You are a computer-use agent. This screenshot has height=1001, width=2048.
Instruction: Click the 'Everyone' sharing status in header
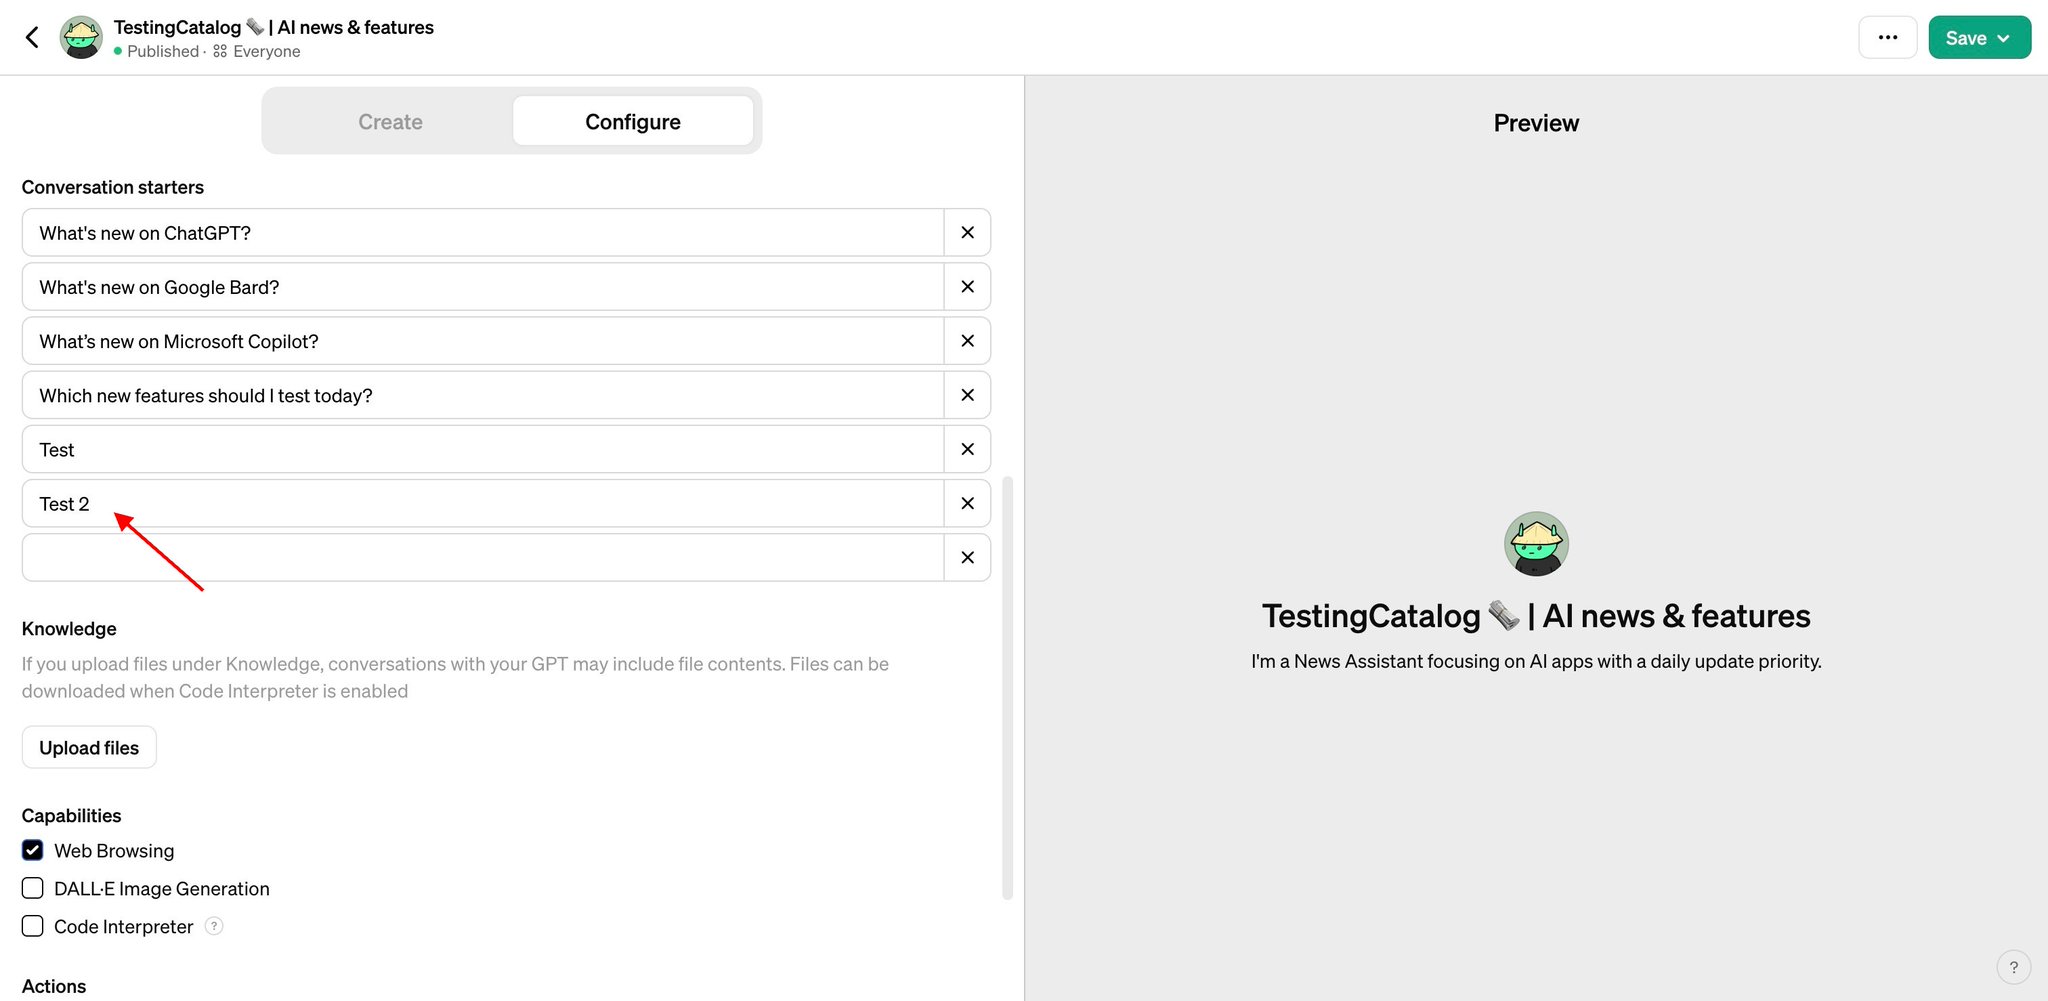coord(257,51)
